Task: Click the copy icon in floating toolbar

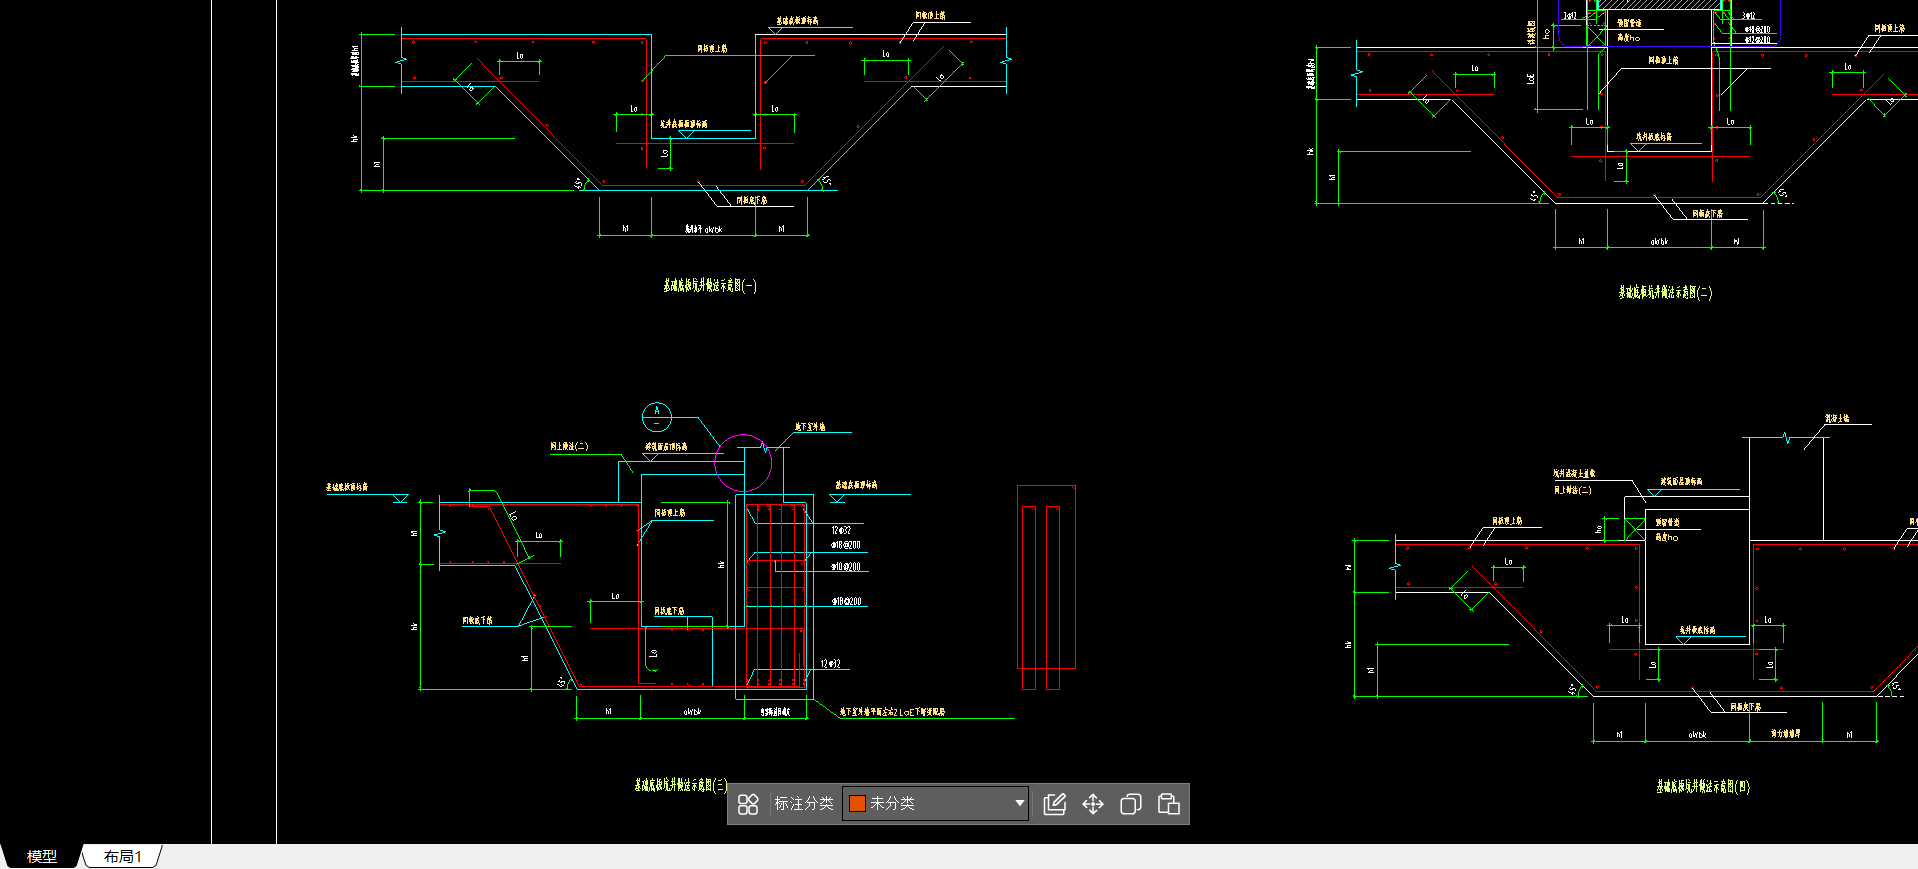Action: click(x=1131, y=804)
